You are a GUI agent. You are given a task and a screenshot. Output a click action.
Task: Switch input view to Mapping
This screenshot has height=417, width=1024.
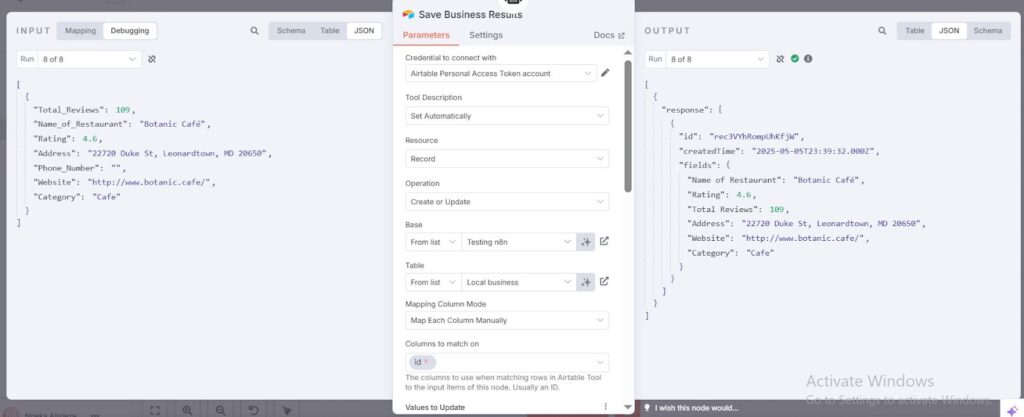(80, 31)
